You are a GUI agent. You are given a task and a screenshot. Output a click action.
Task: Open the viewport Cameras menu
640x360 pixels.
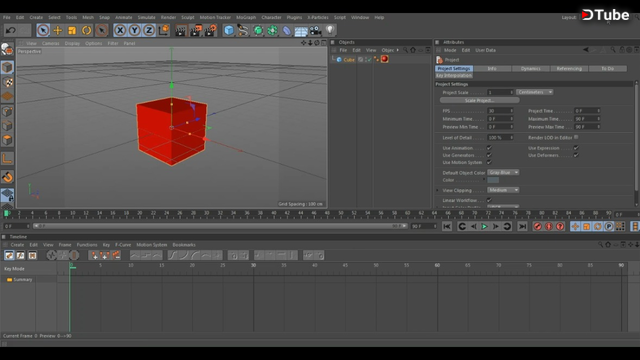click(51, 43)
